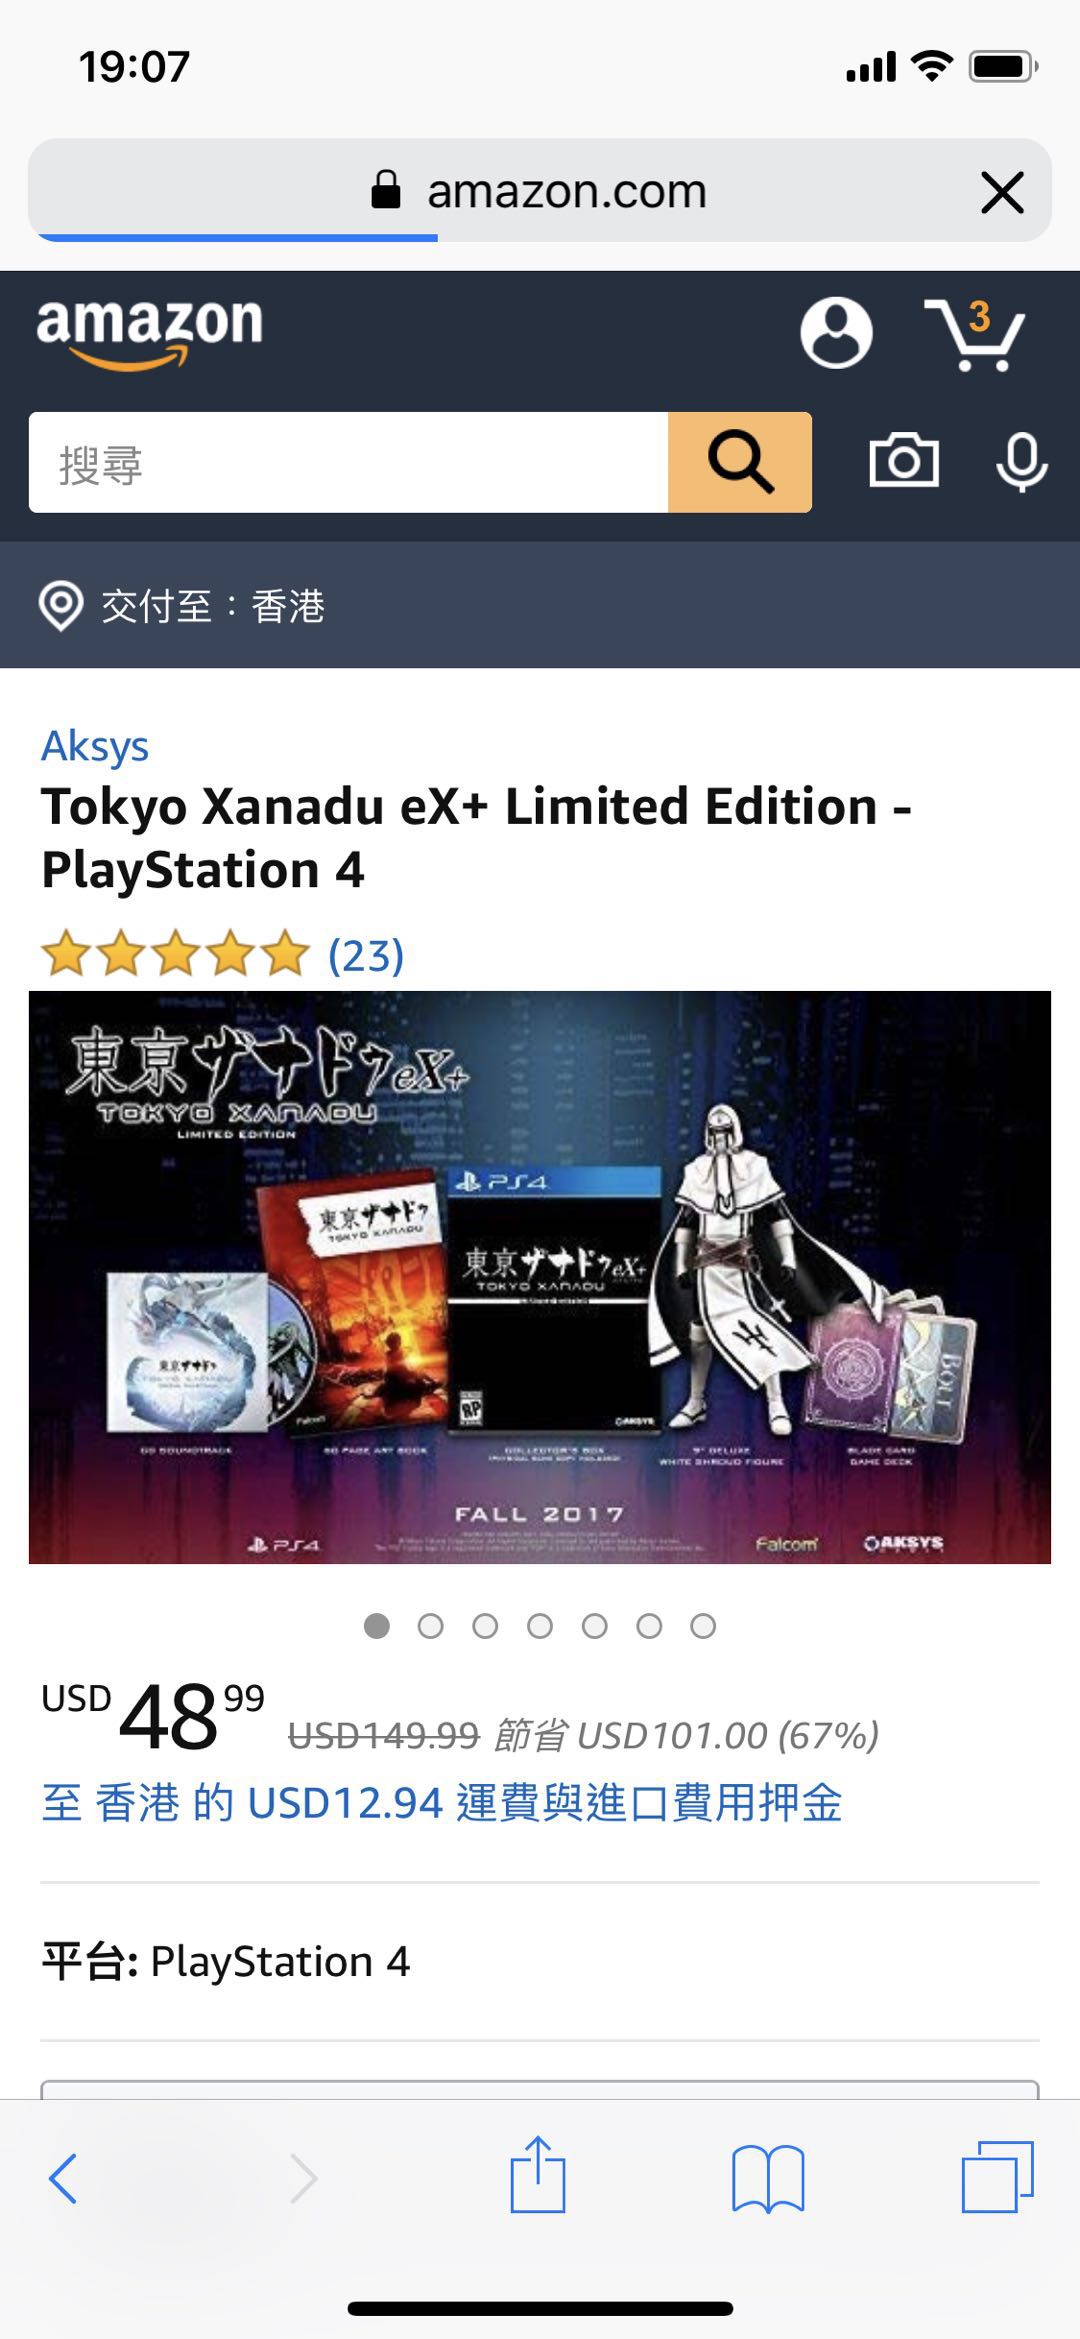
Task: Open the shopping cart with 3 items
Action: [974, 334]
